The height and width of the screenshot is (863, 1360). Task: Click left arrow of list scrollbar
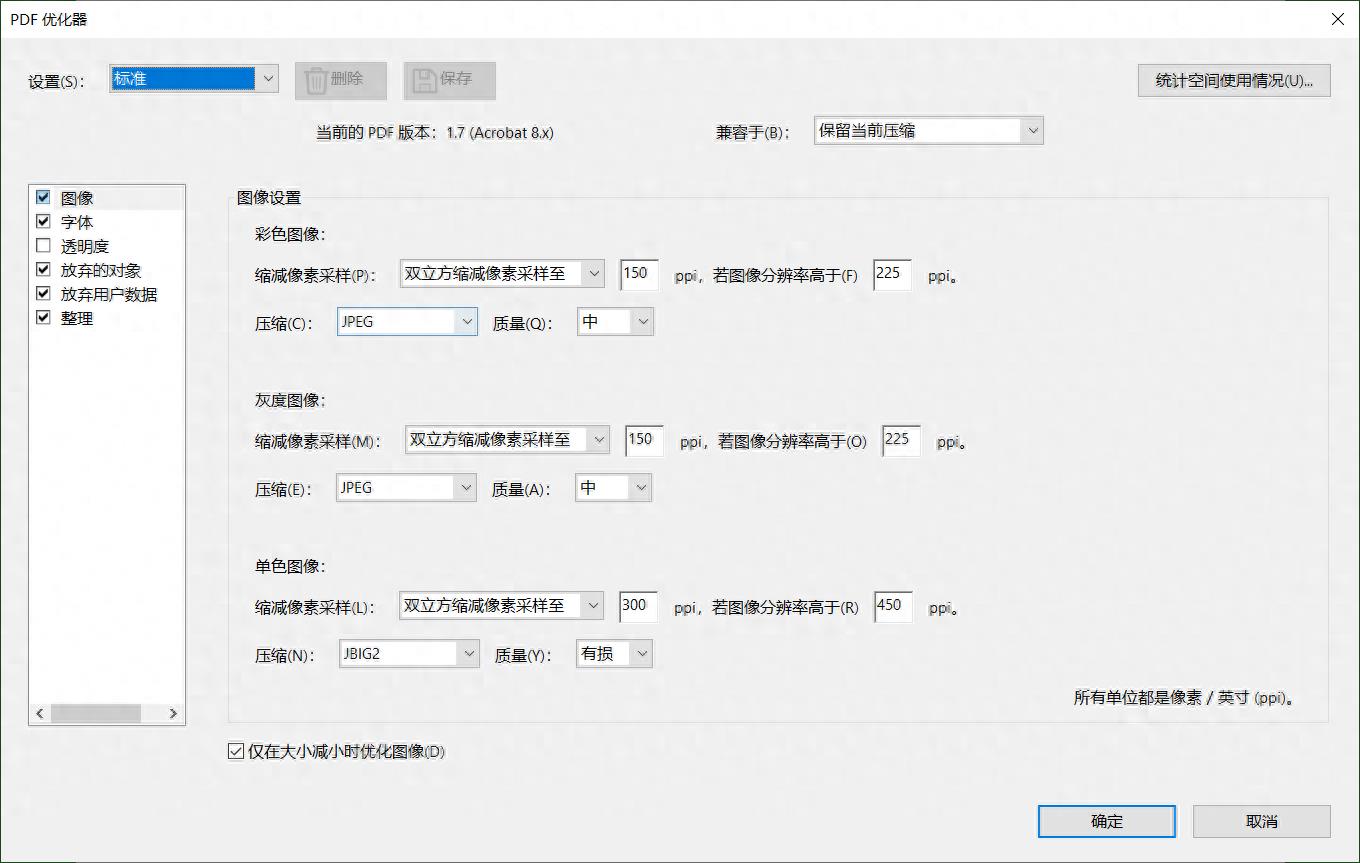tap(40, 713)
